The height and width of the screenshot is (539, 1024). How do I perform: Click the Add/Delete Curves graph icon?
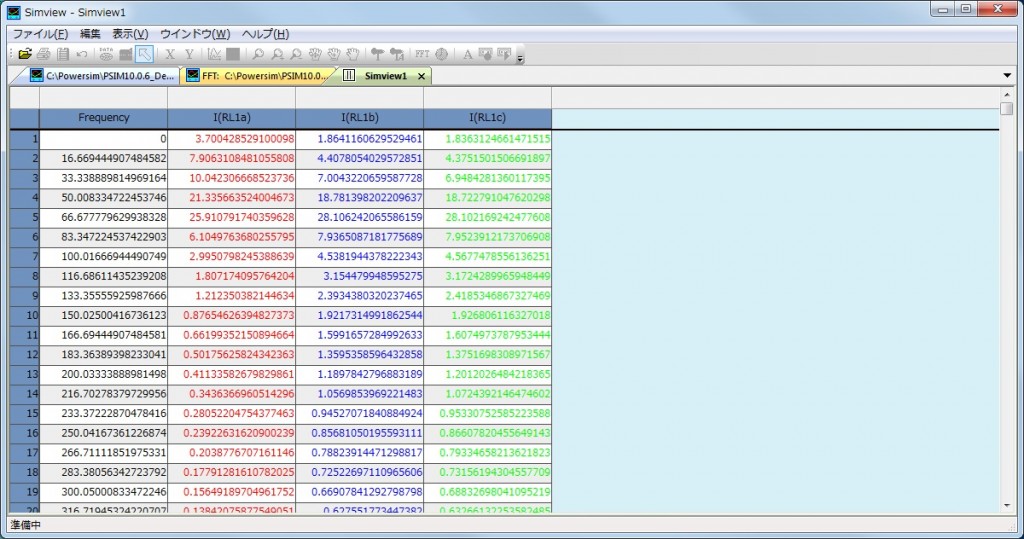click(x=214, y=54)
